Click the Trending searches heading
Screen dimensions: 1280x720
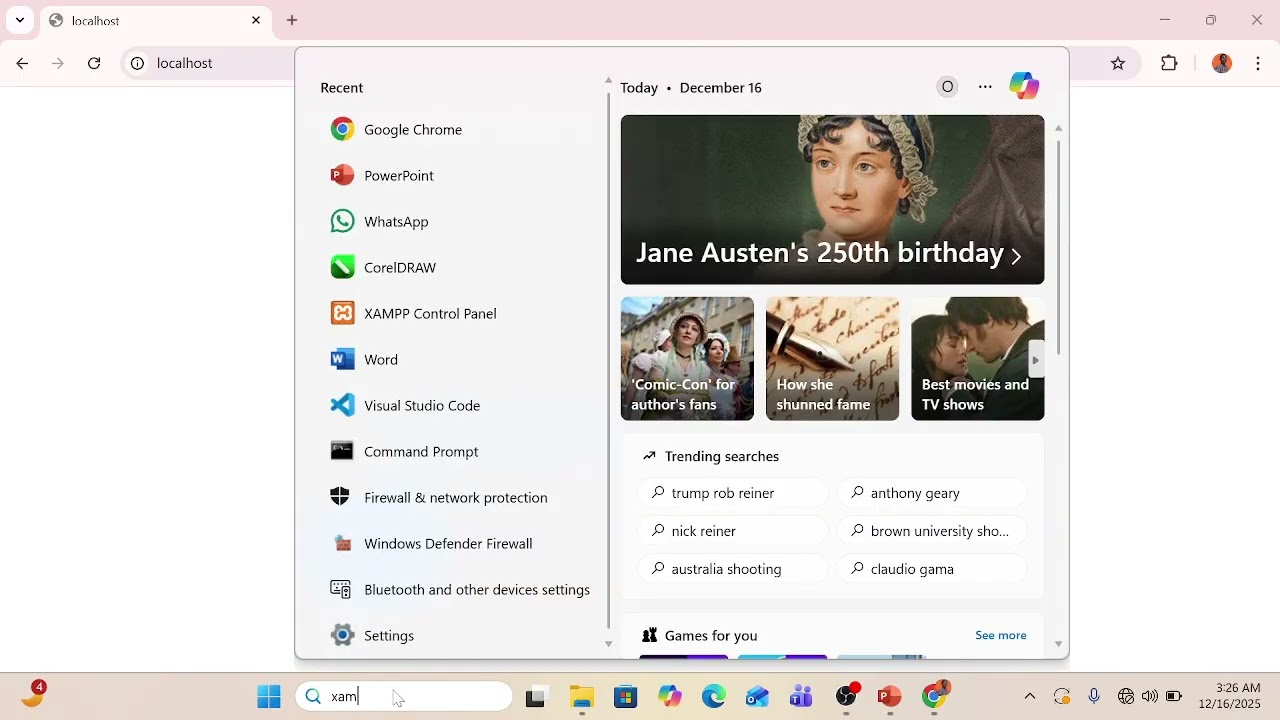721,456
